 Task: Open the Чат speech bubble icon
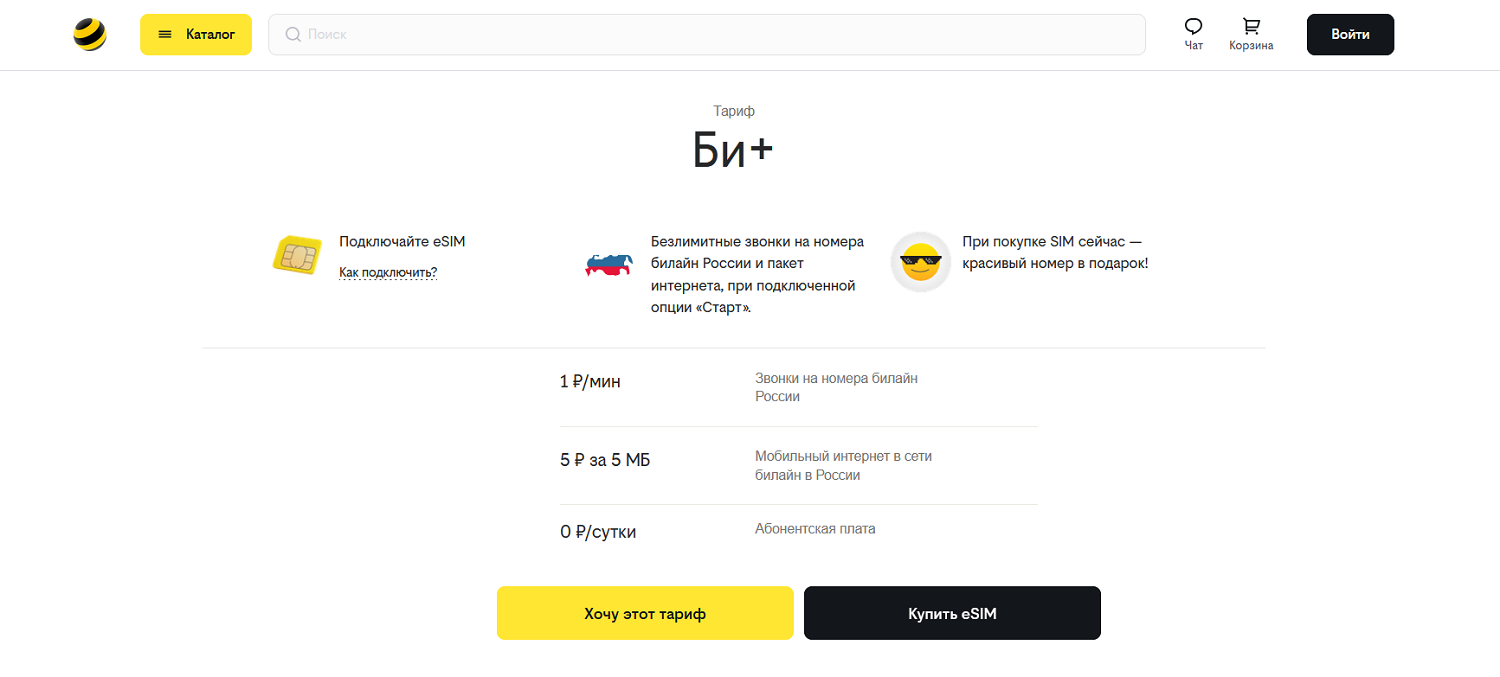click(1193, 27)
